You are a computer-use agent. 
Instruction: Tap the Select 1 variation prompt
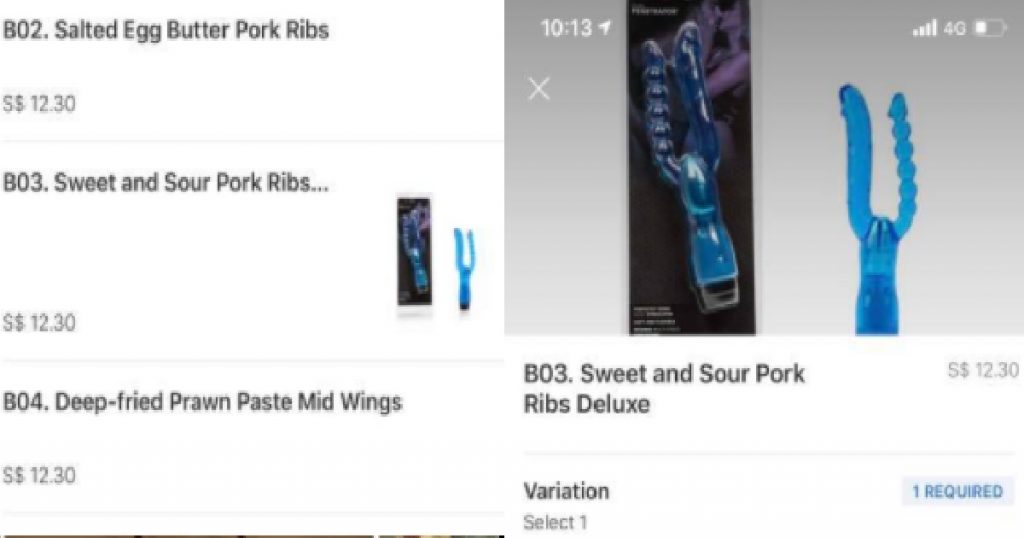point(555,522)
